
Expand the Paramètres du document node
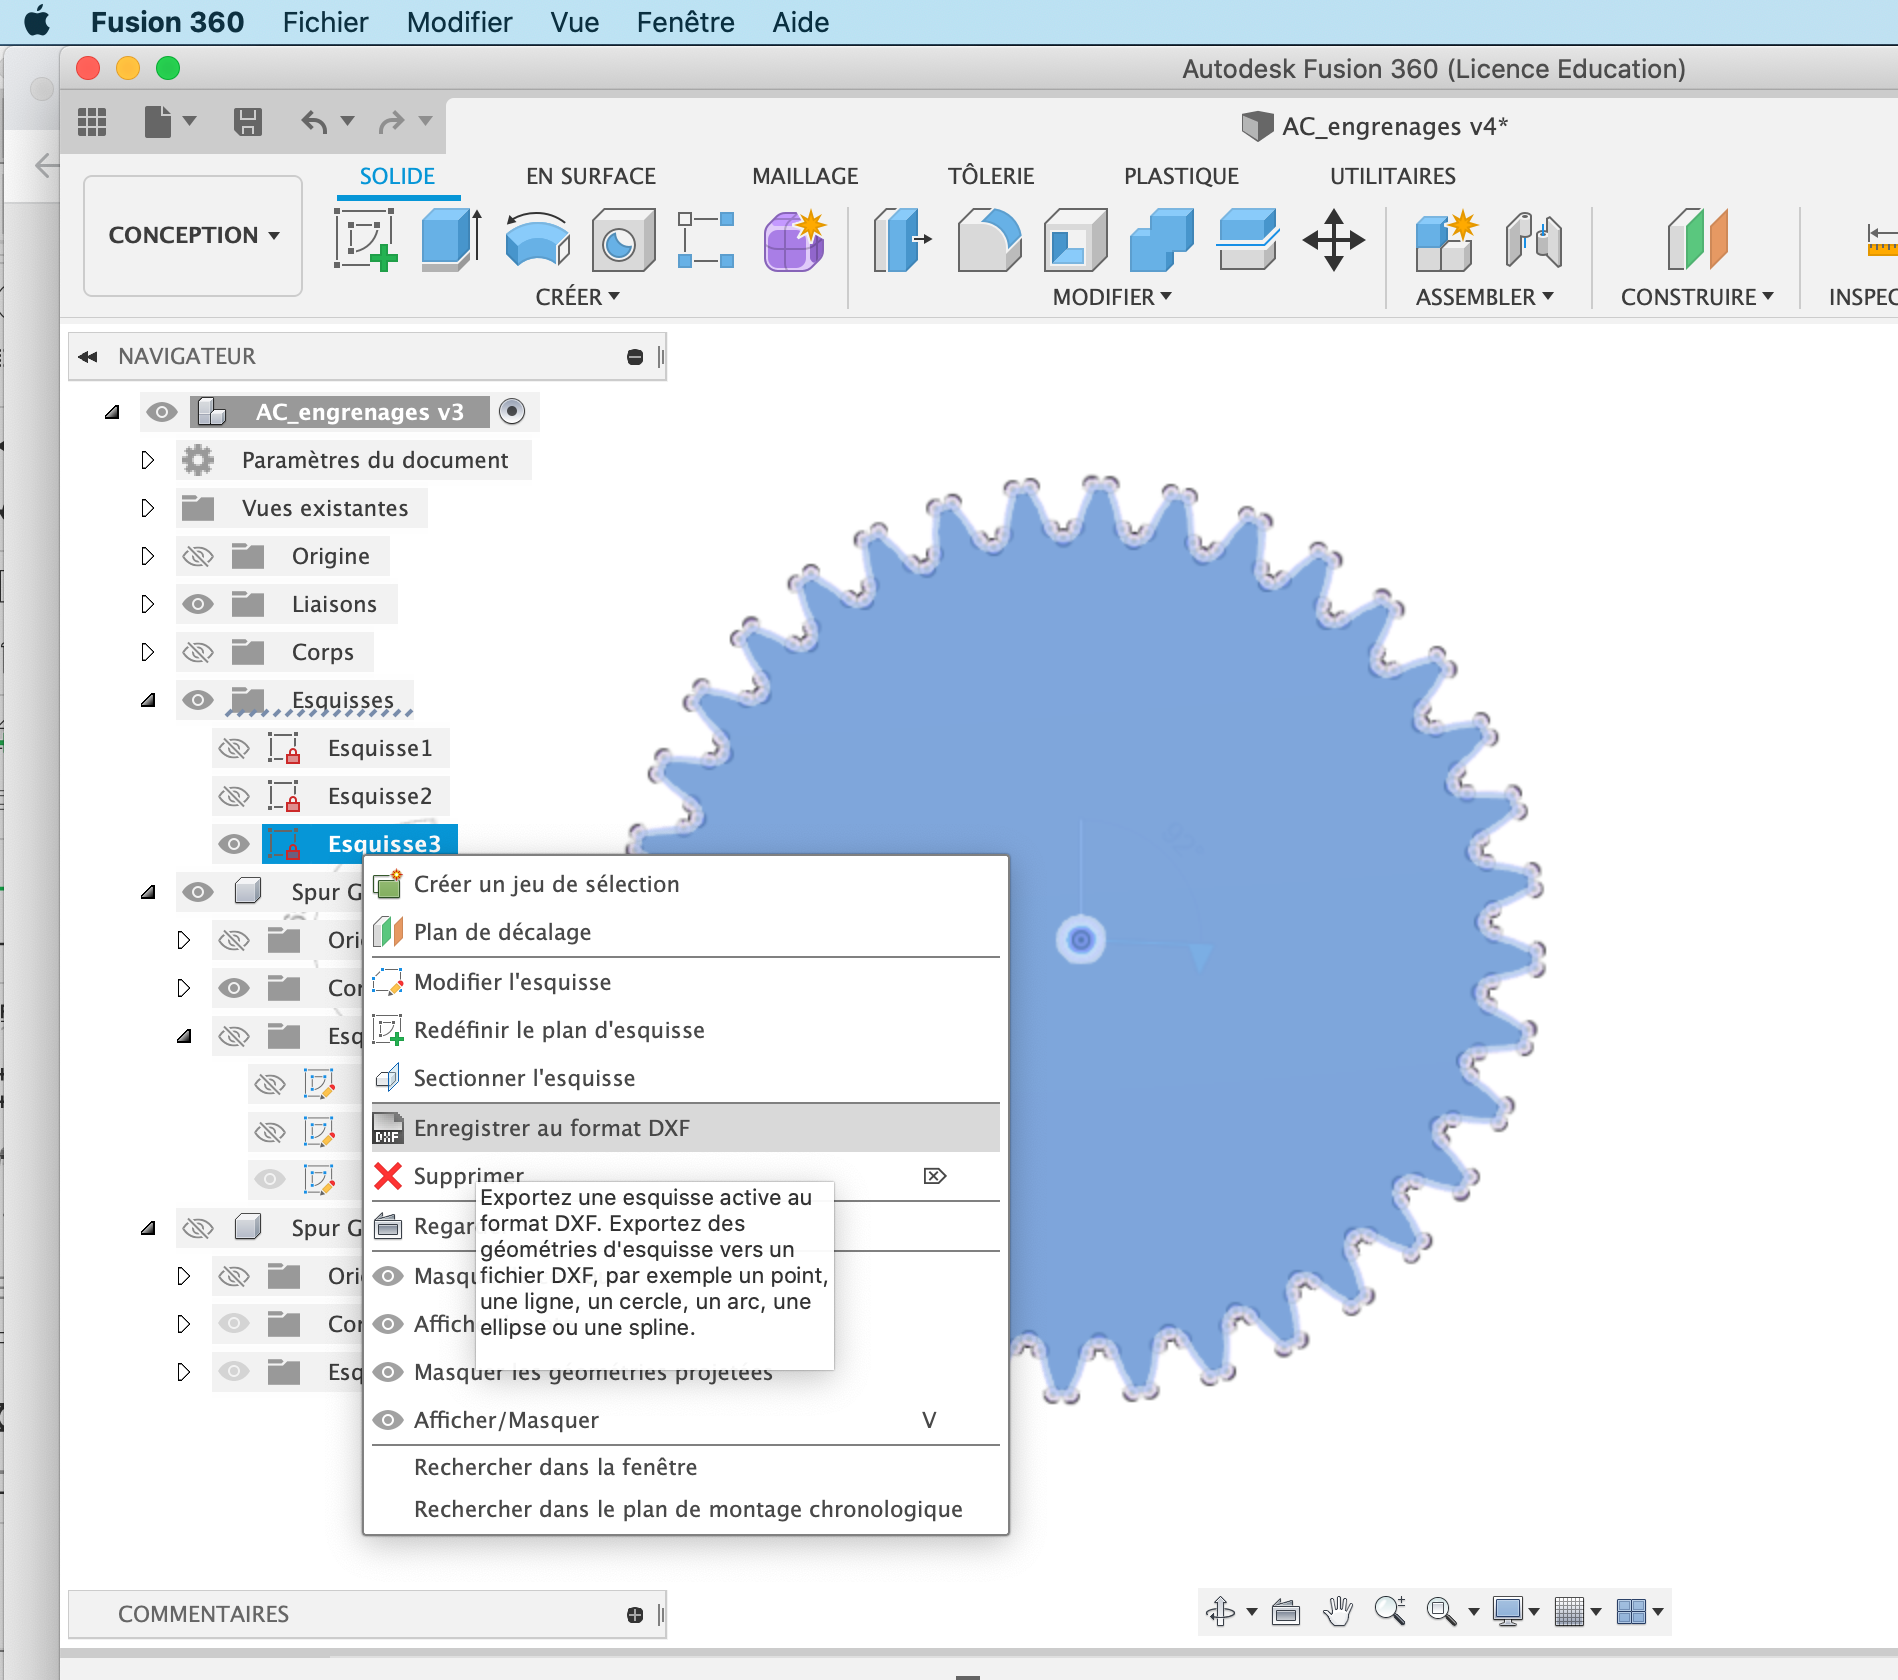tap(148, 460)
